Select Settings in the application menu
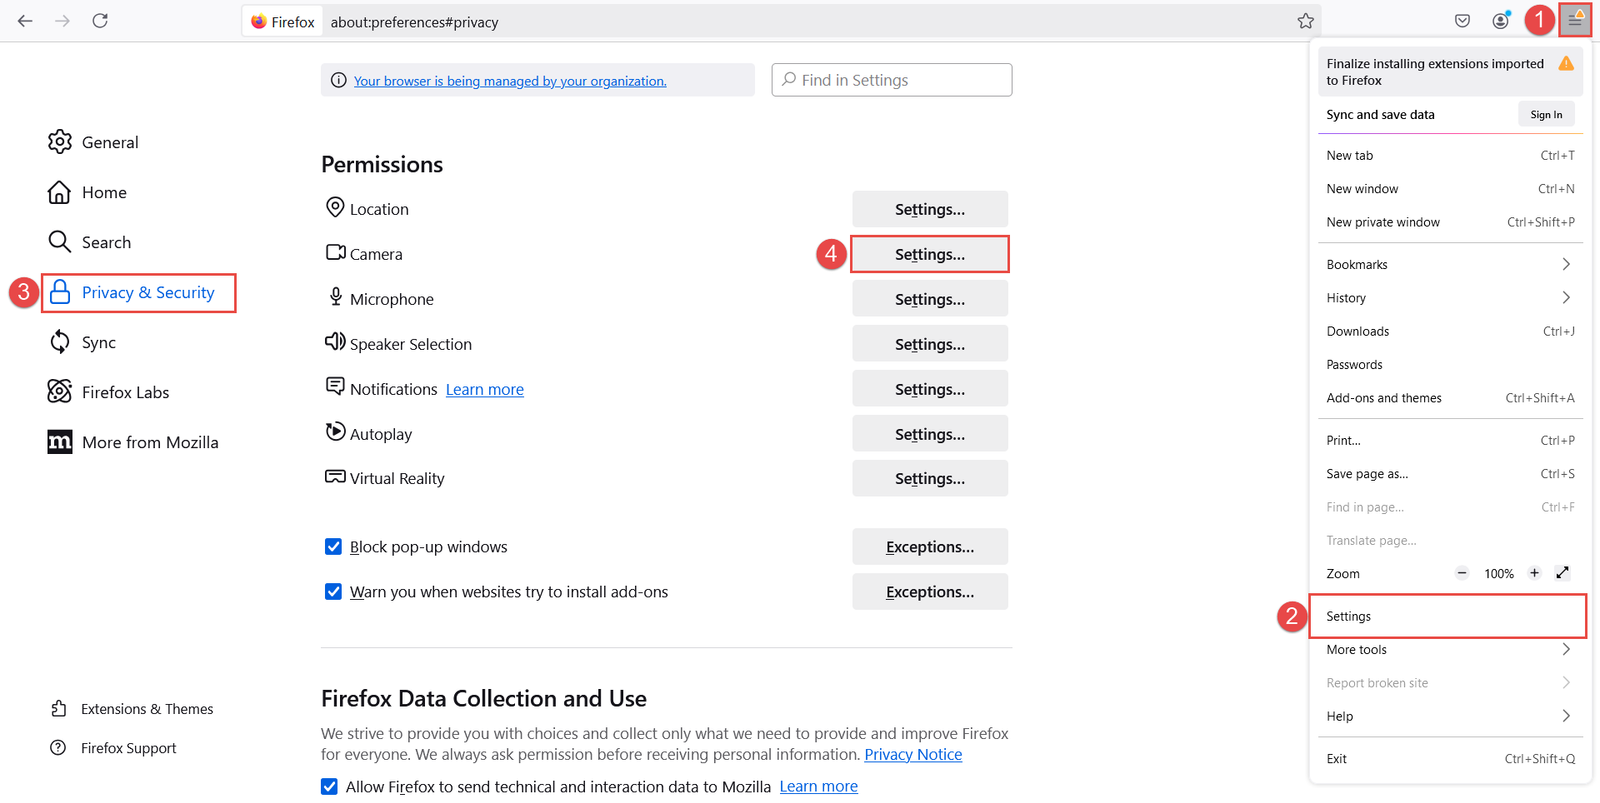 [1449, 616]
